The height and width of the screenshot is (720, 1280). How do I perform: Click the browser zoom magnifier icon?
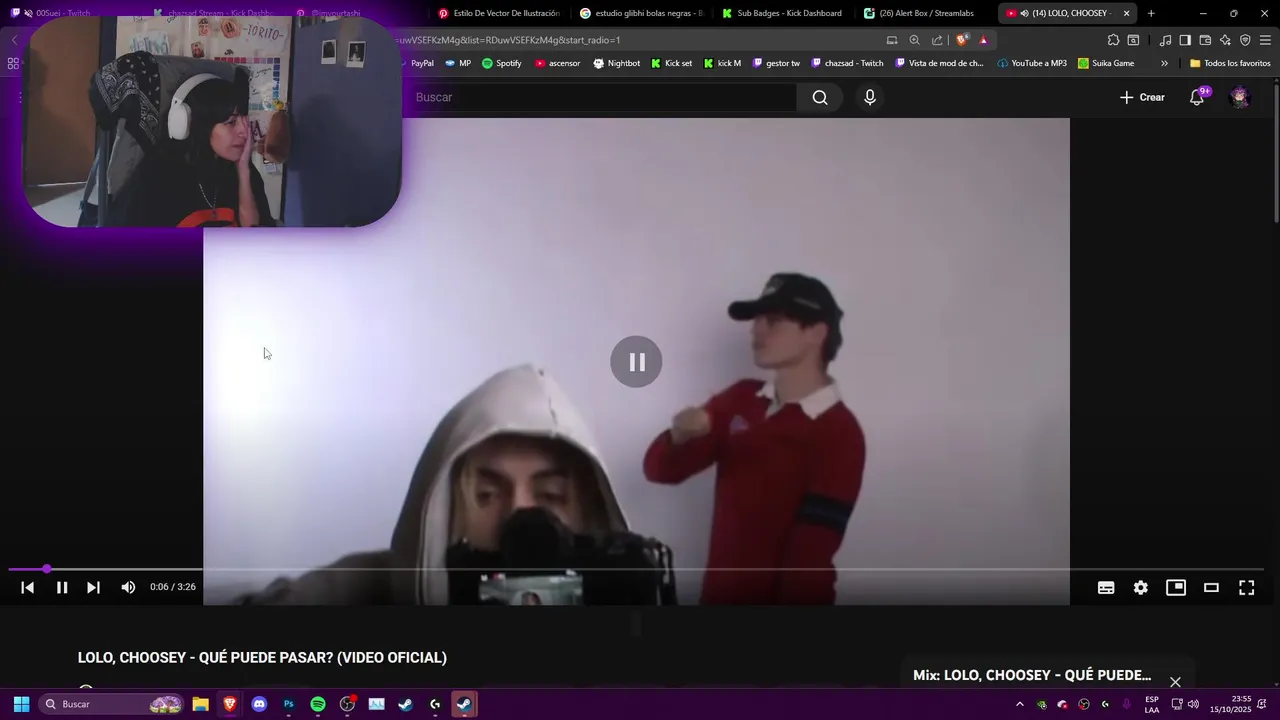pyautogui.click(x=914, y=40)
